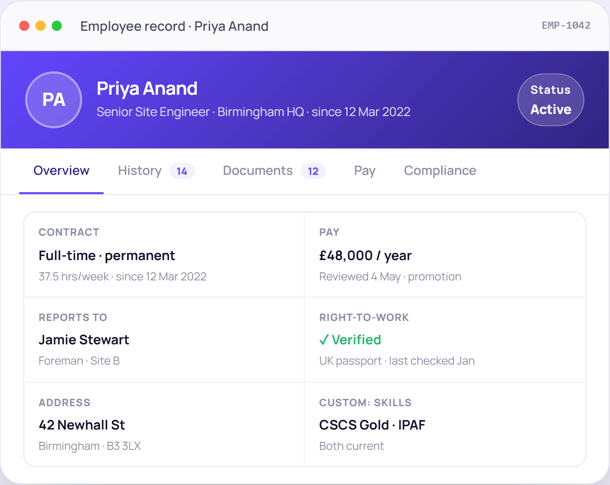Image resolution: width=610 pixels, height=485 pixels.
Task: Click UK passport · last checked Jan
Action: click(x=397, y=361)
